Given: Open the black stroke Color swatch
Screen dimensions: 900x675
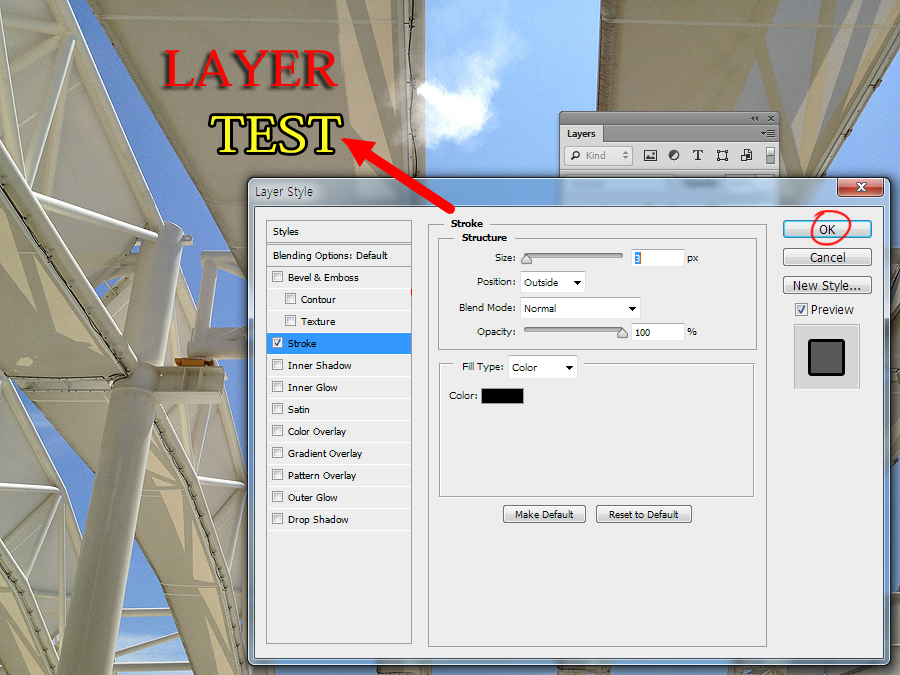Looking at the screenshot, I should 502,395.
